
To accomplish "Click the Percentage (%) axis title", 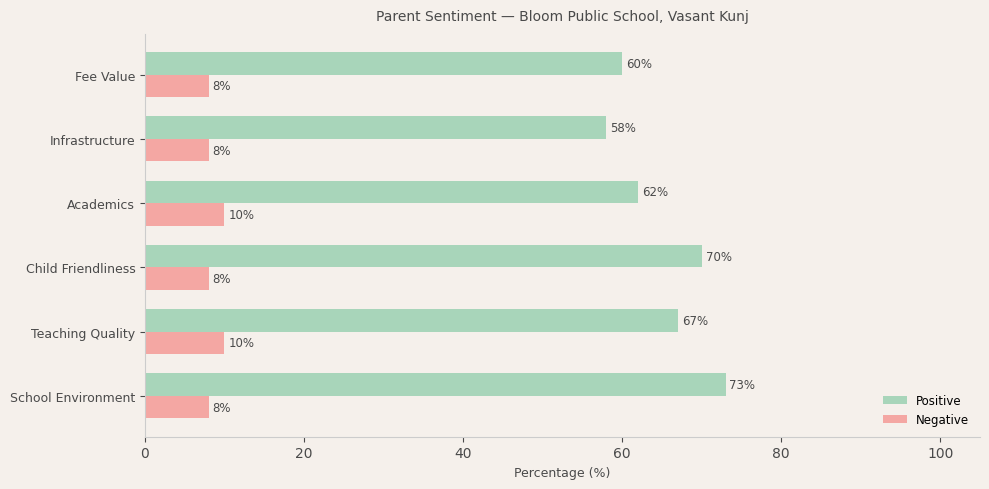I will click(x=562, y=473).
